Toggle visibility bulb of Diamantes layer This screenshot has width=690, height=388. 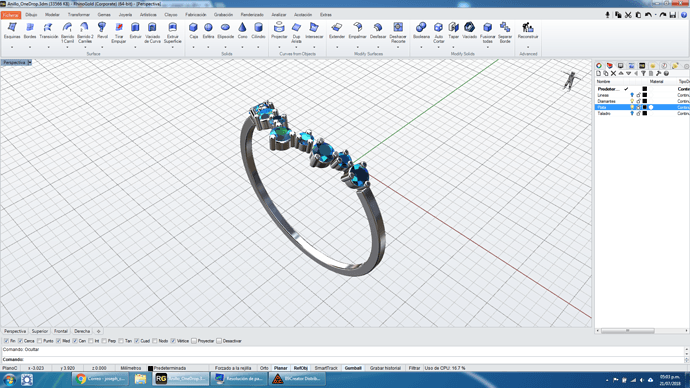pos(632,101)
